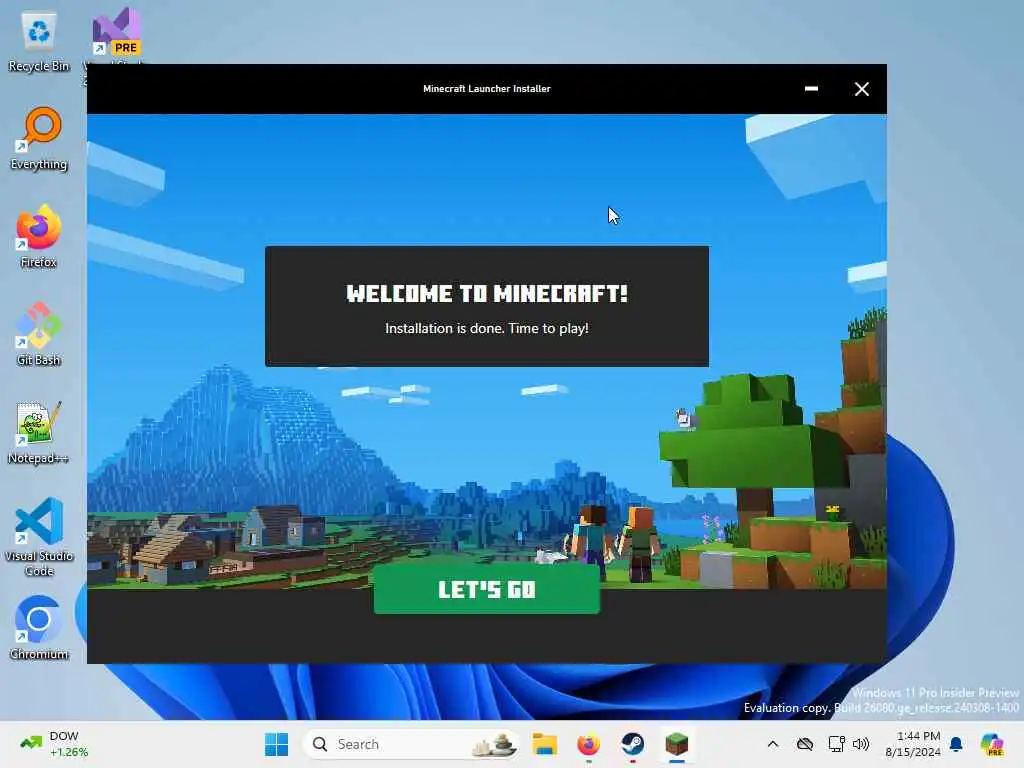Open the notifications bell icon
1024x768 pixels.
(956, 744)
